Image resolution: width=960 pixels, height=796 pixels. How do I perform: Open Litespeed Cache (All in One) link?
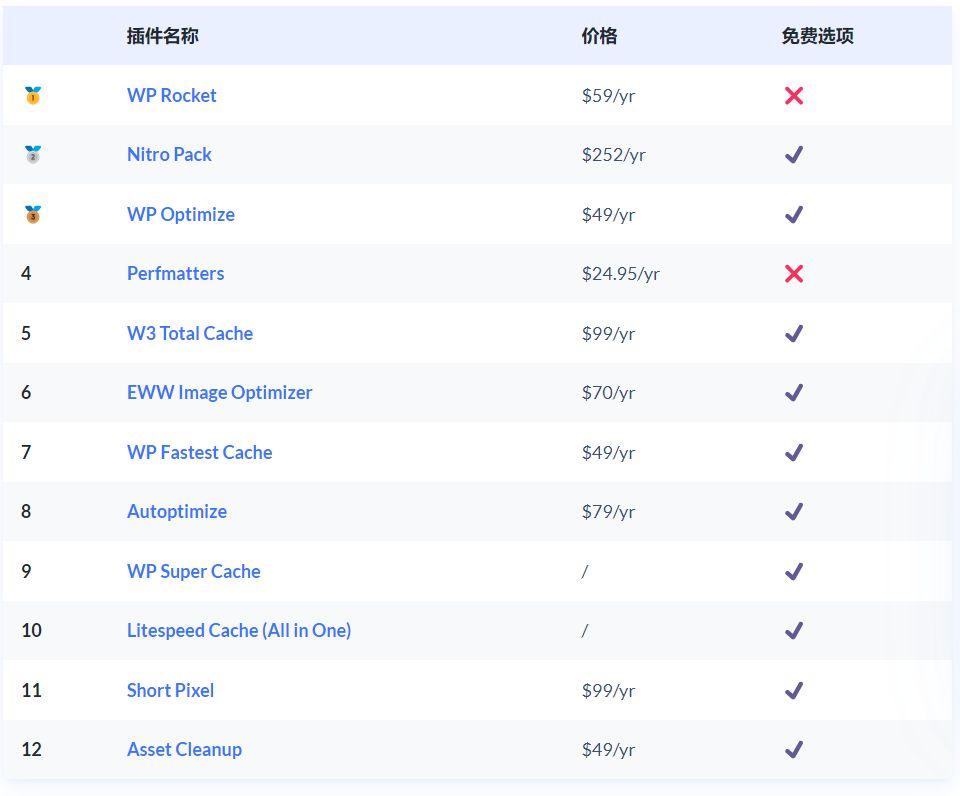coord(239,630)
